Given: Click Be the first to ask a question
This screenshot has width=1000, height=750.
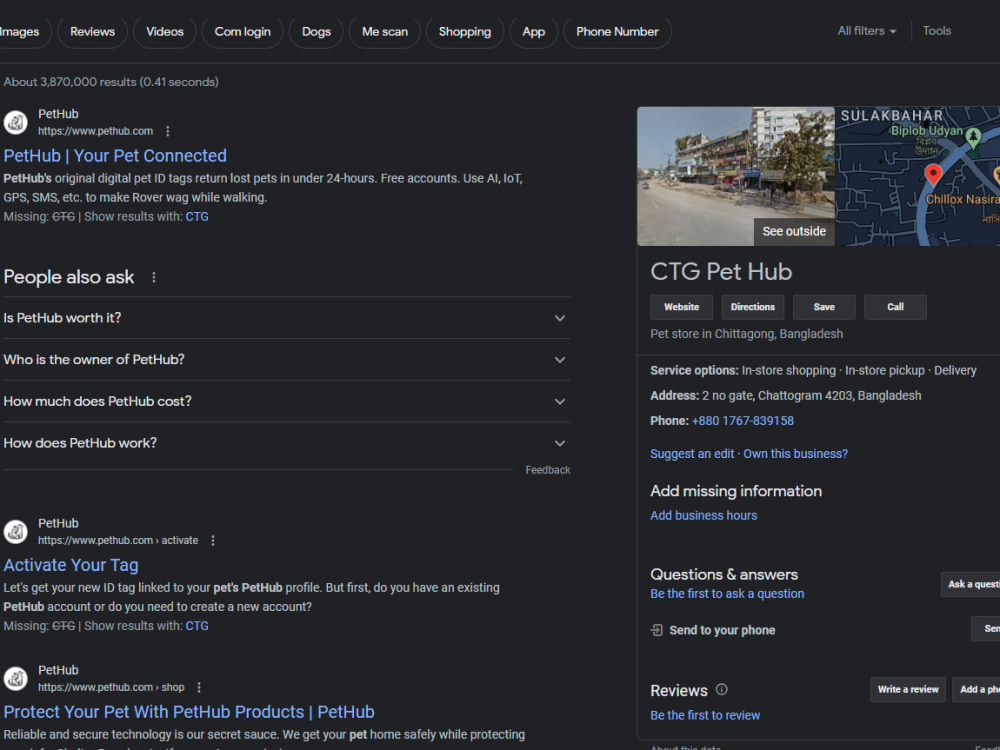Looking at the screenshot, I should (727, 594).
